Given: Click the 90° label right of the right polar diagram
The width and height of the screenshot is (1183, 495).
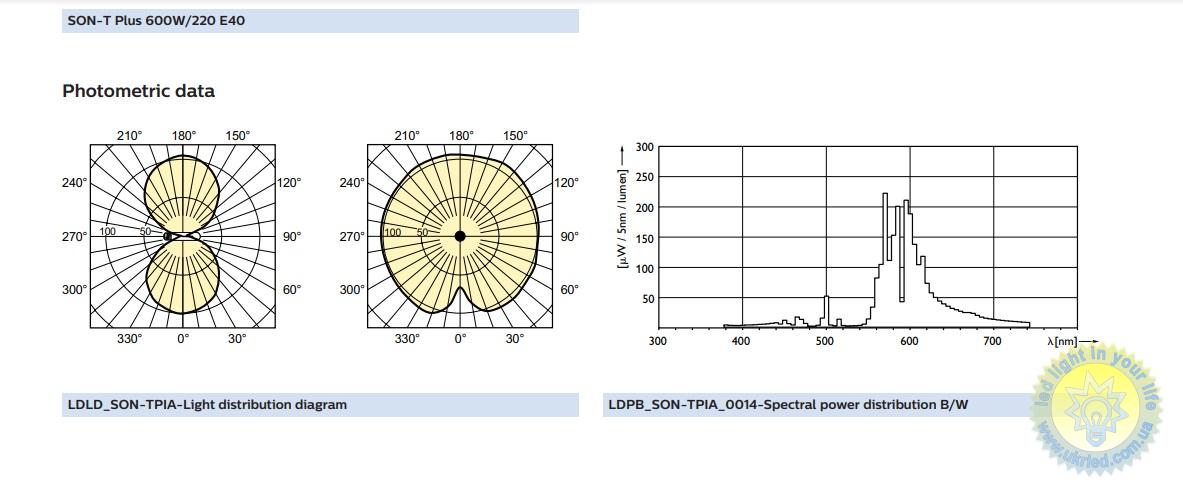Looking at the screenshot, I should pos(569,237).
